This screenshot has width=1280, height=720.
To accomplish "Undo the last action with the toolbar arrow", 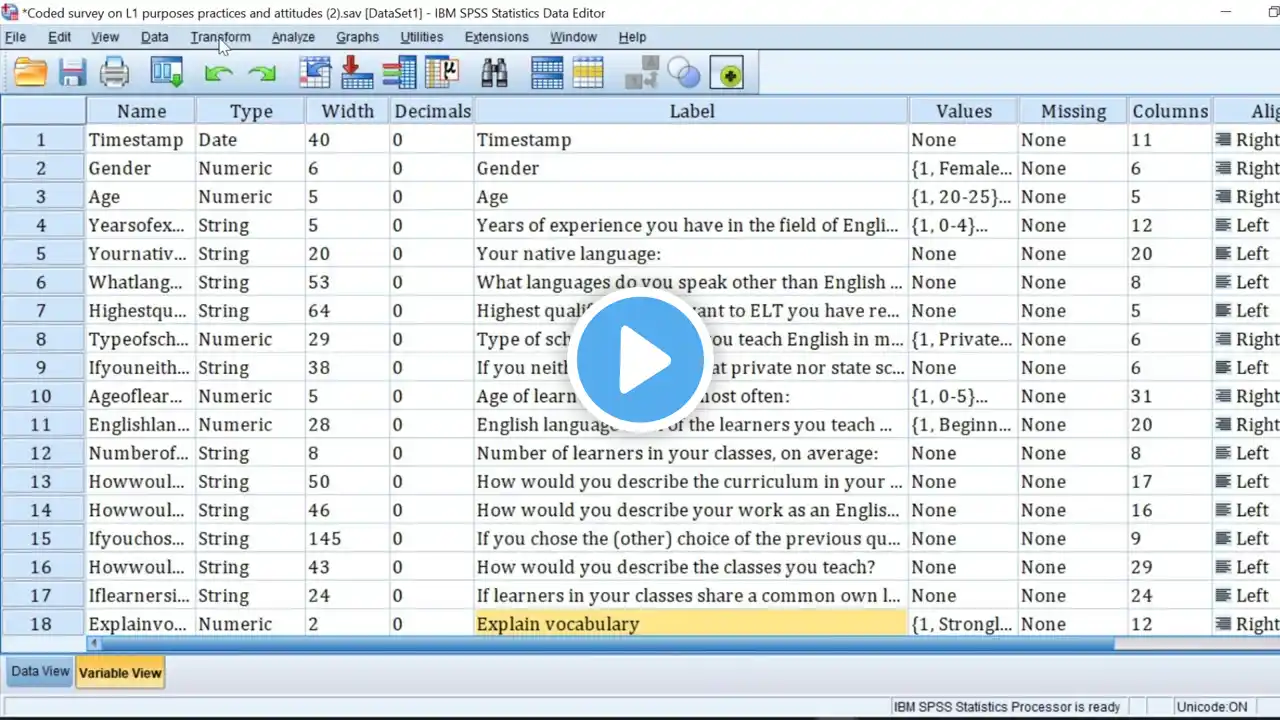I will pyautogui.click(x=218, y=73).
